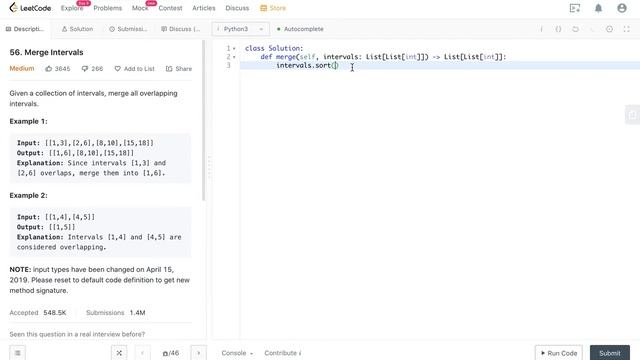Image resolution: width=640 pixels, height=360 pixels.
Task: Click the panel splitter handle
Action: tap(209, 166)
